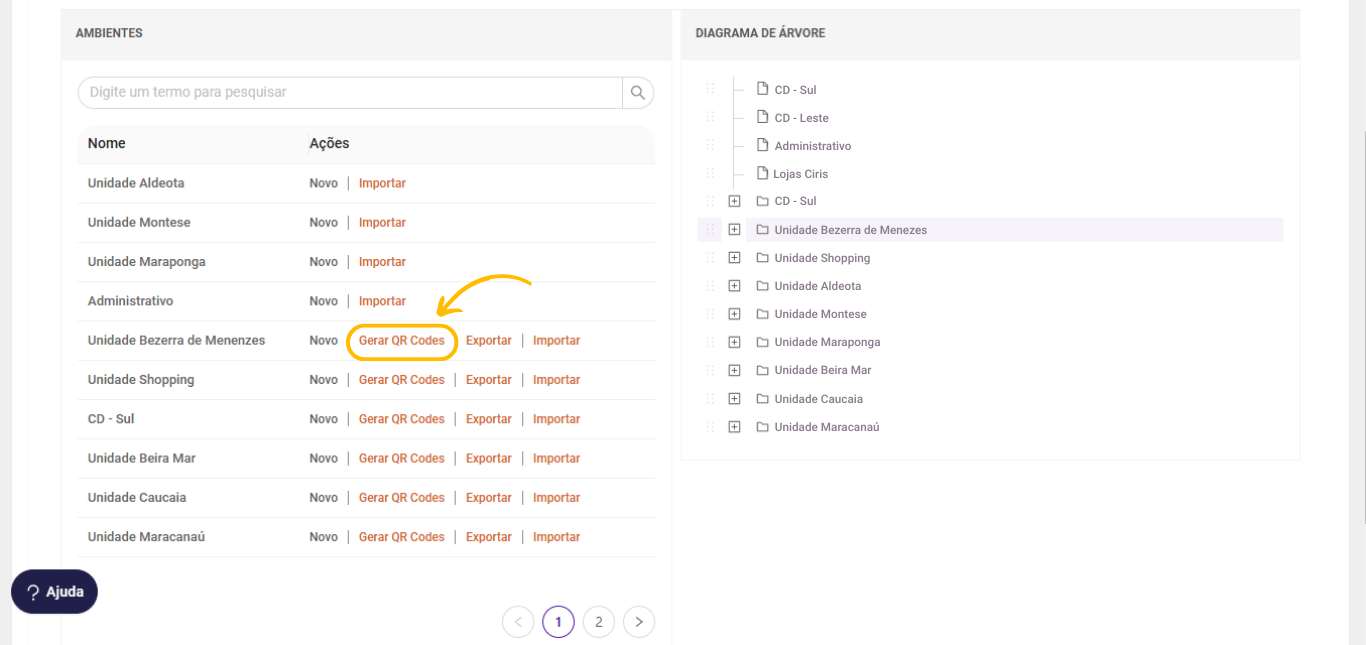Click Exportar for Unidade Shopping
This screenshot has height=645, width=1366.
coord(488,380)
